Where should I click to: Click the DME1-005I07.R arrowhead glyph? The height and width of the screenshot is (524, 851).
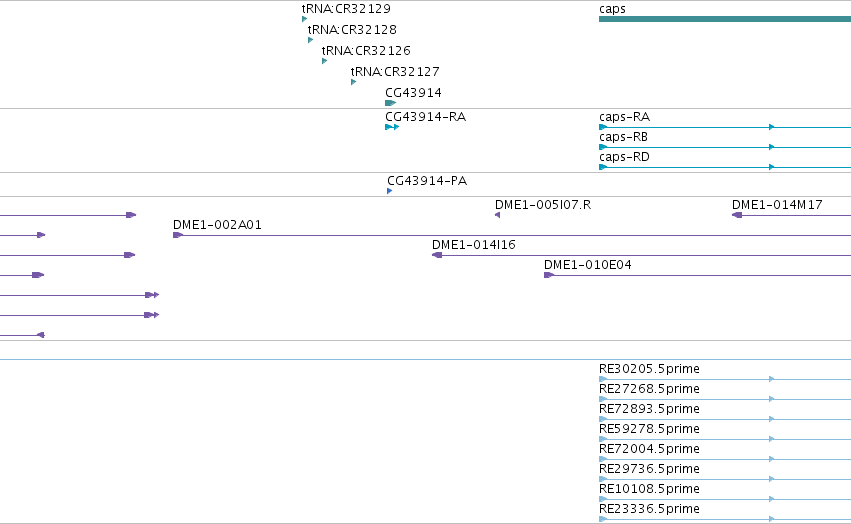(x=498, y=215)
